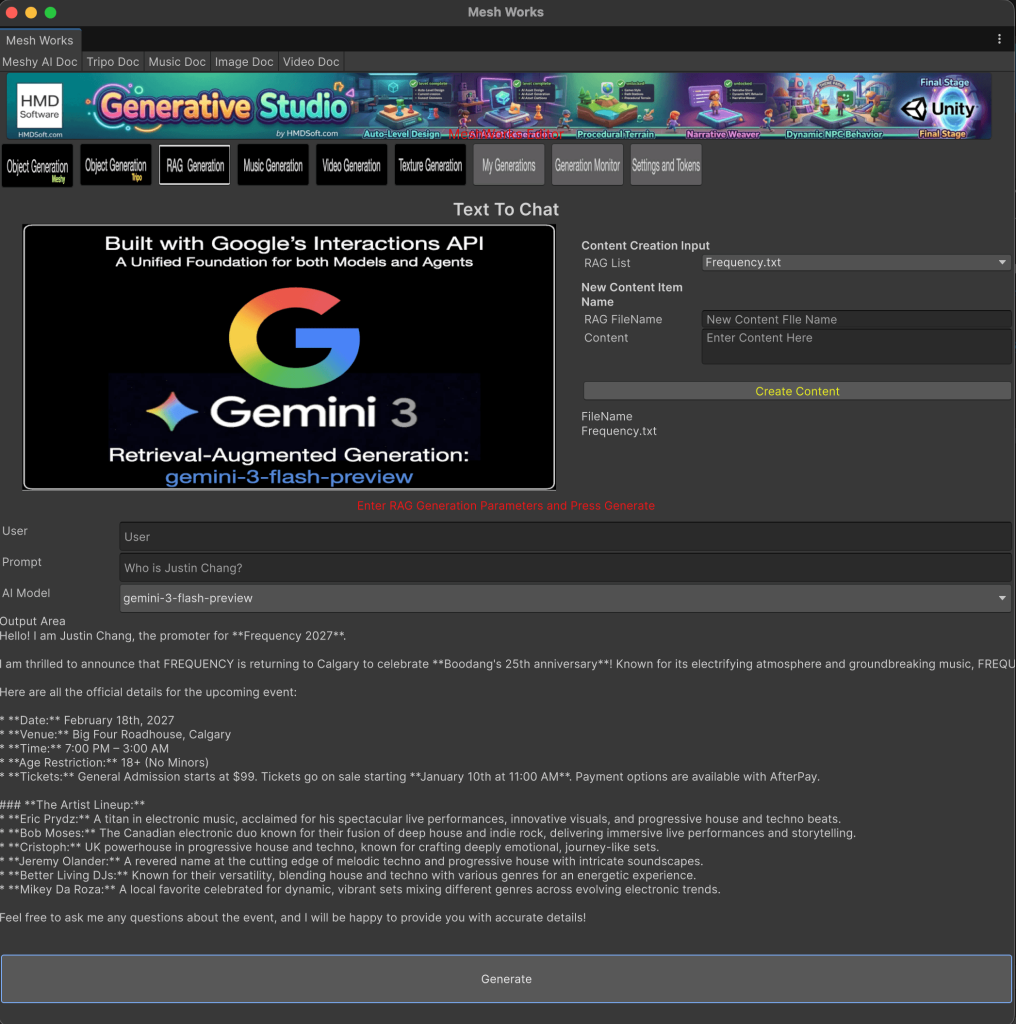This screenshot has height=1024, width=1016.
Task: Expand the RAG List dropdown
Action: tap(856, 263)
